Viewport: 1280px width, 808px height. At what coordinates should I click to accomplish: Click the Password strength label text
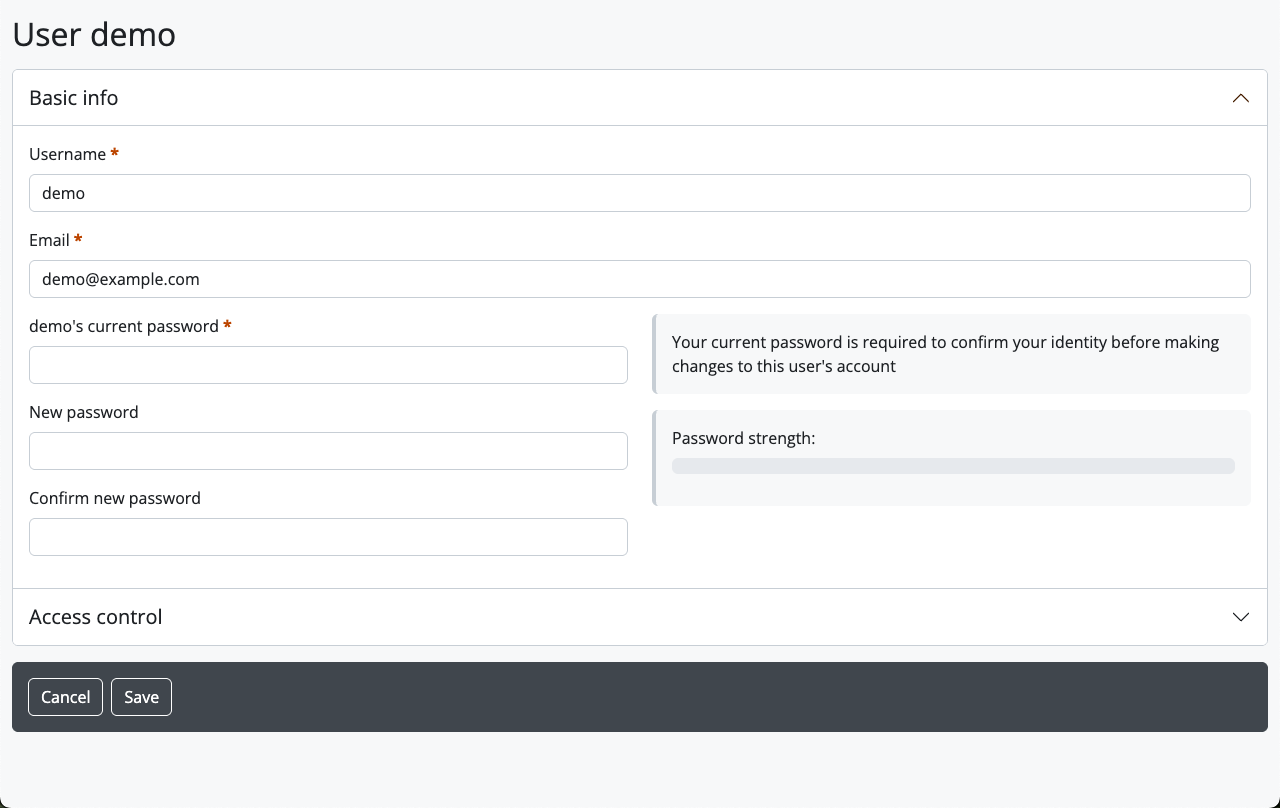(x=743, y=438)
